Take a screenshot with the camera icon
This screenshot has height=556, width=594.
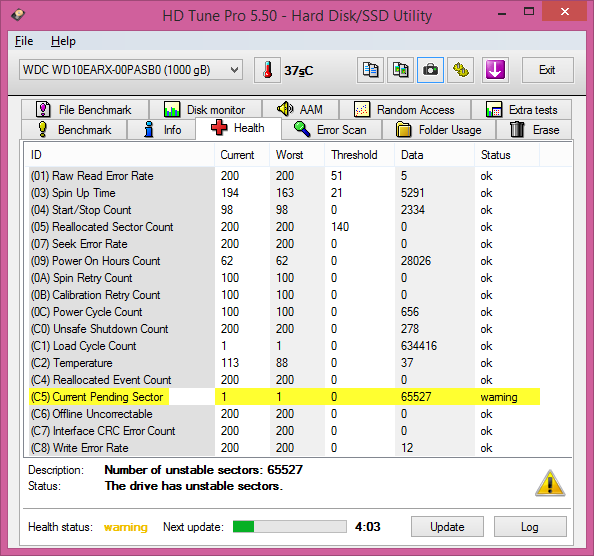[x=430, y=70]
